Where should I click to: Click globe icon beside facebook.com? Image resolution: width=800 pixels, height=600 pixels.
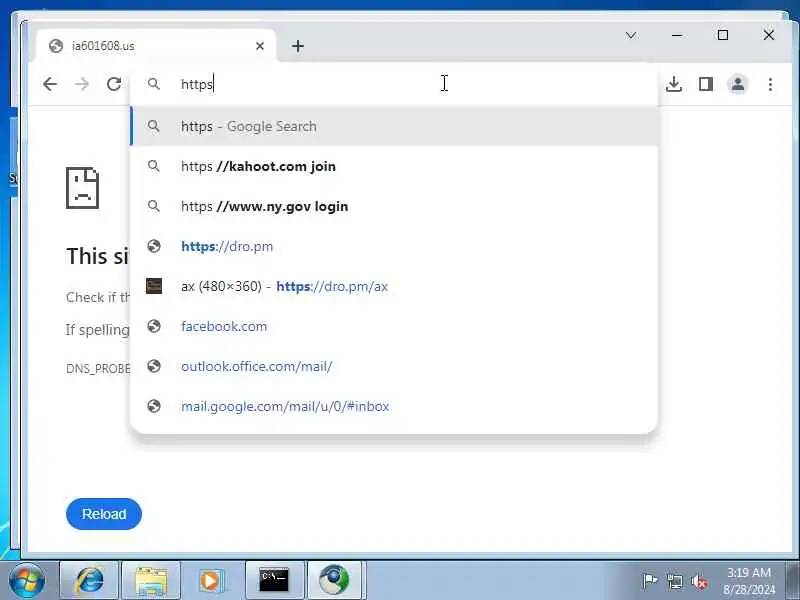154,326
